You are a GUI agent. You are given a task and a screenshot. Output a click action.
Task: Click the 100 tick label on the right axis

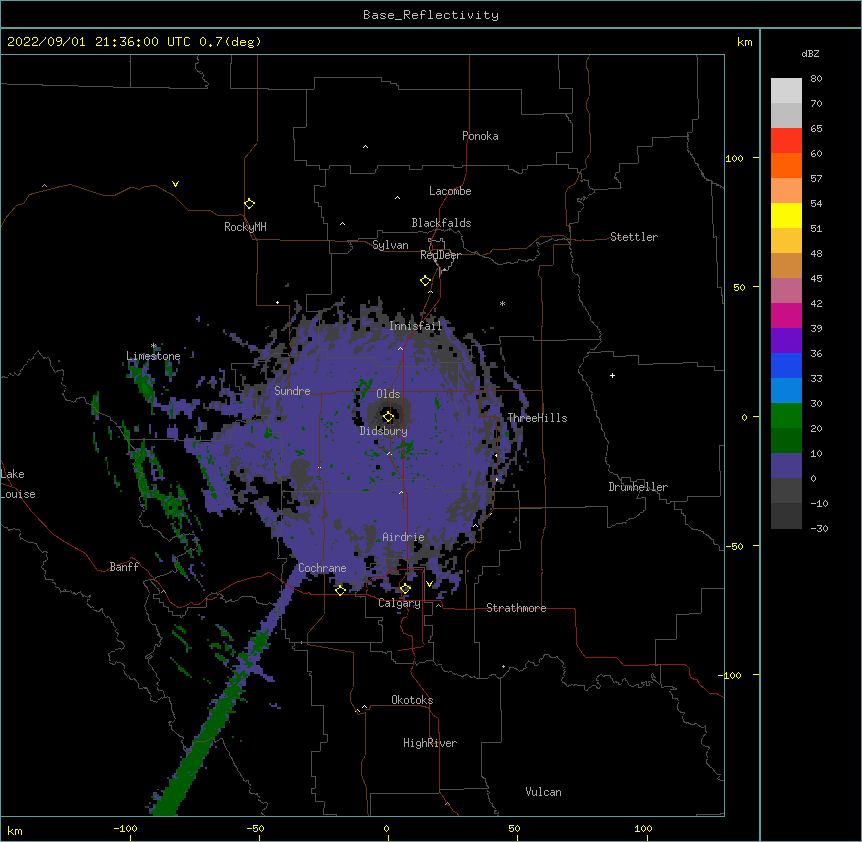click(x=734, y=158)
